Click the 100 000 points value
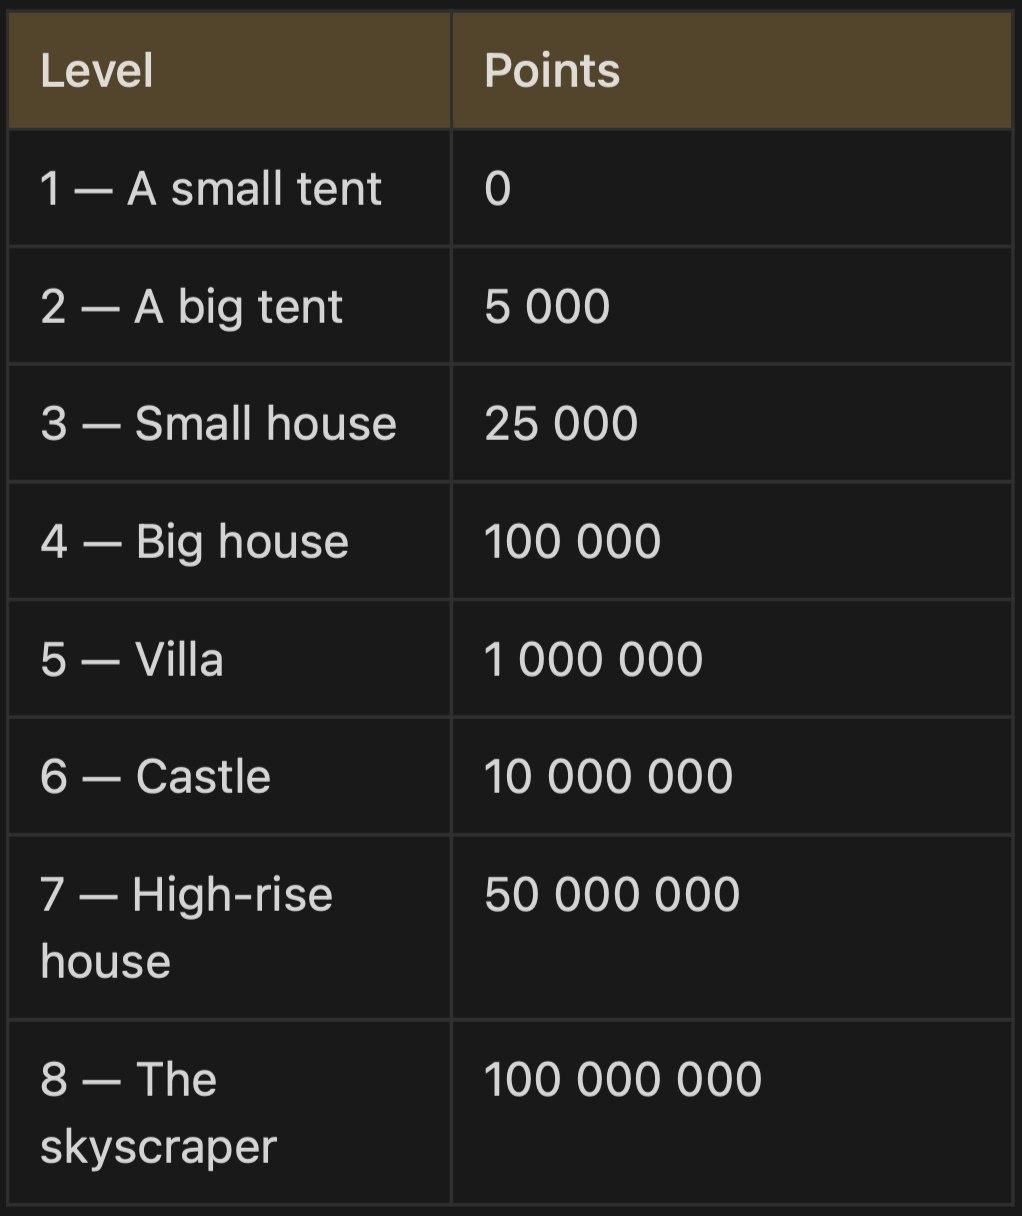Screen dimensions: 1022x1216 tap(573, 542)
